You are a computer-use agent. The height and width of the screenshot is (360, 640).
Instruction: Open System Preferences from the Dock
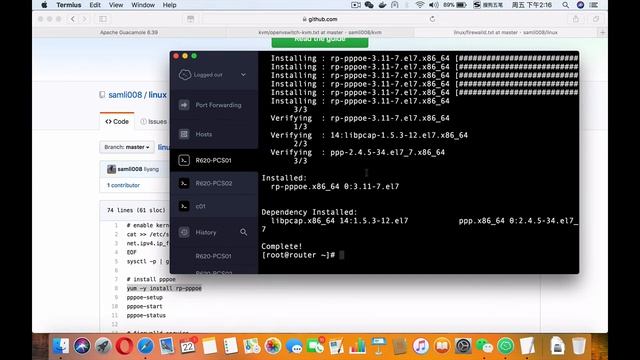point(463,346)
